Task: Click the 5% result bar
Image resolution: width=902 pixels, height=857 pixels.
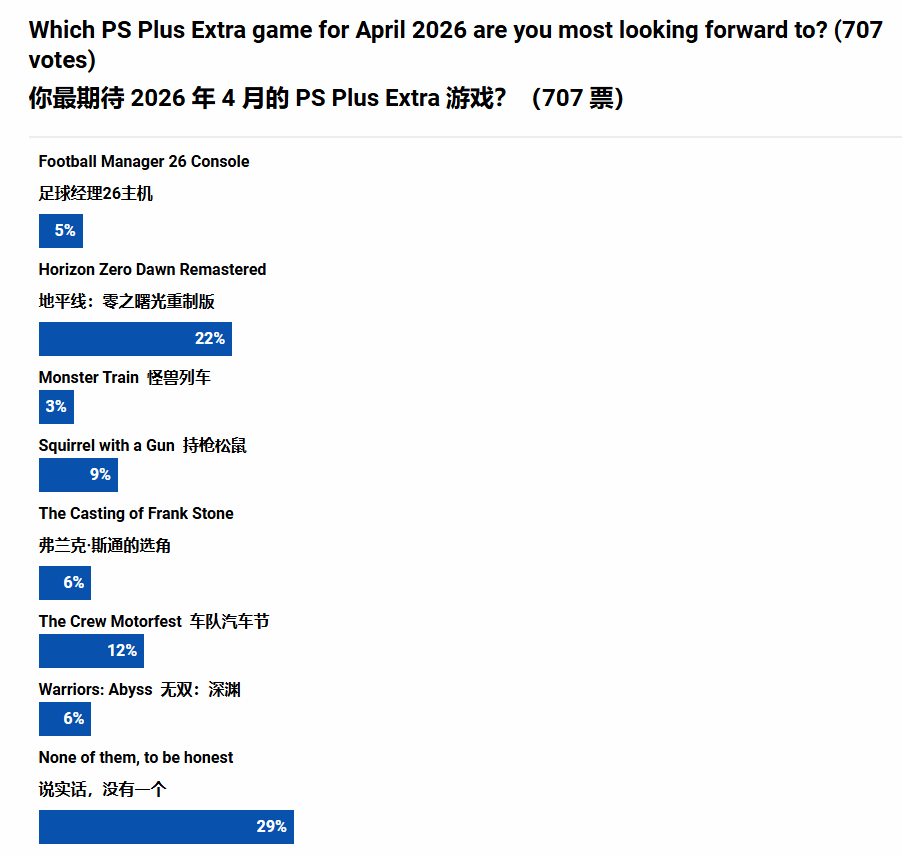Action: click(x=61, y=231)
